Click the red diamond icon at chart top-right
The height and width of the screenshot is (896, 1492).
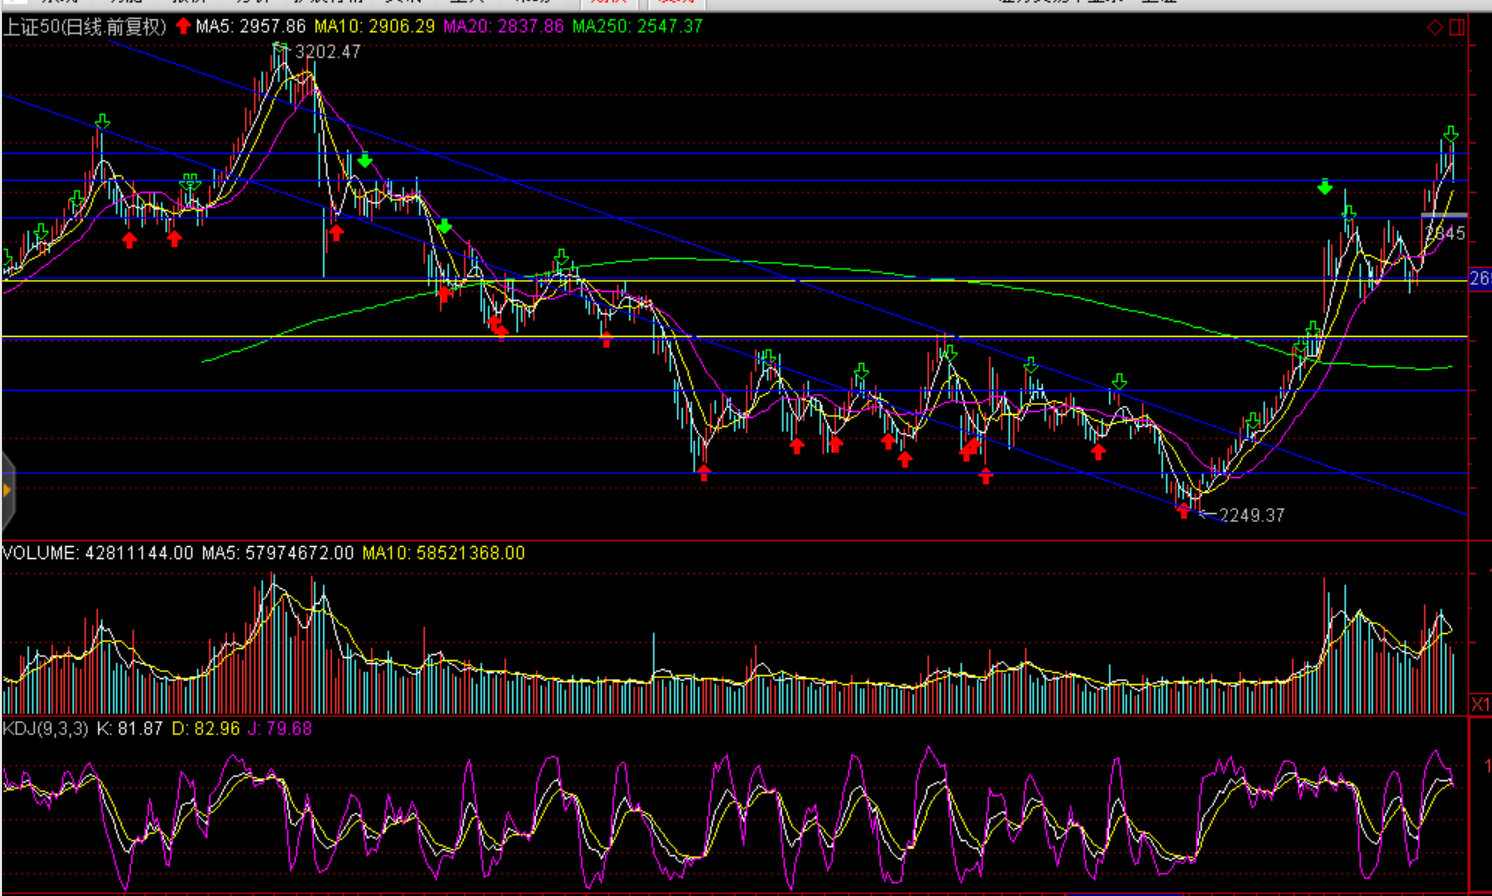pyautogui.click(x=1434, y=27)
